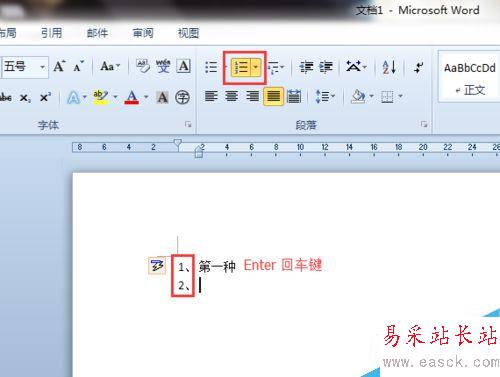This screenshot has width=500, height=377.
Task: Open the font size box showing 五号
Action: (25, 67)
